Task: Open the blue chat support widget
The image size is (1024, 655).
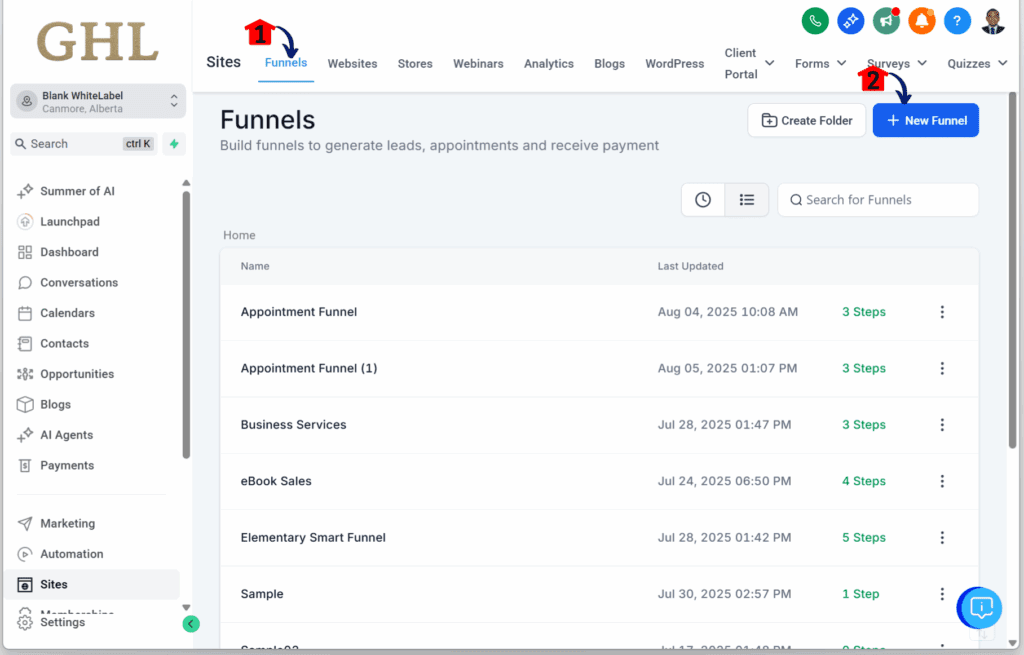Action: [x=980, y=608]
